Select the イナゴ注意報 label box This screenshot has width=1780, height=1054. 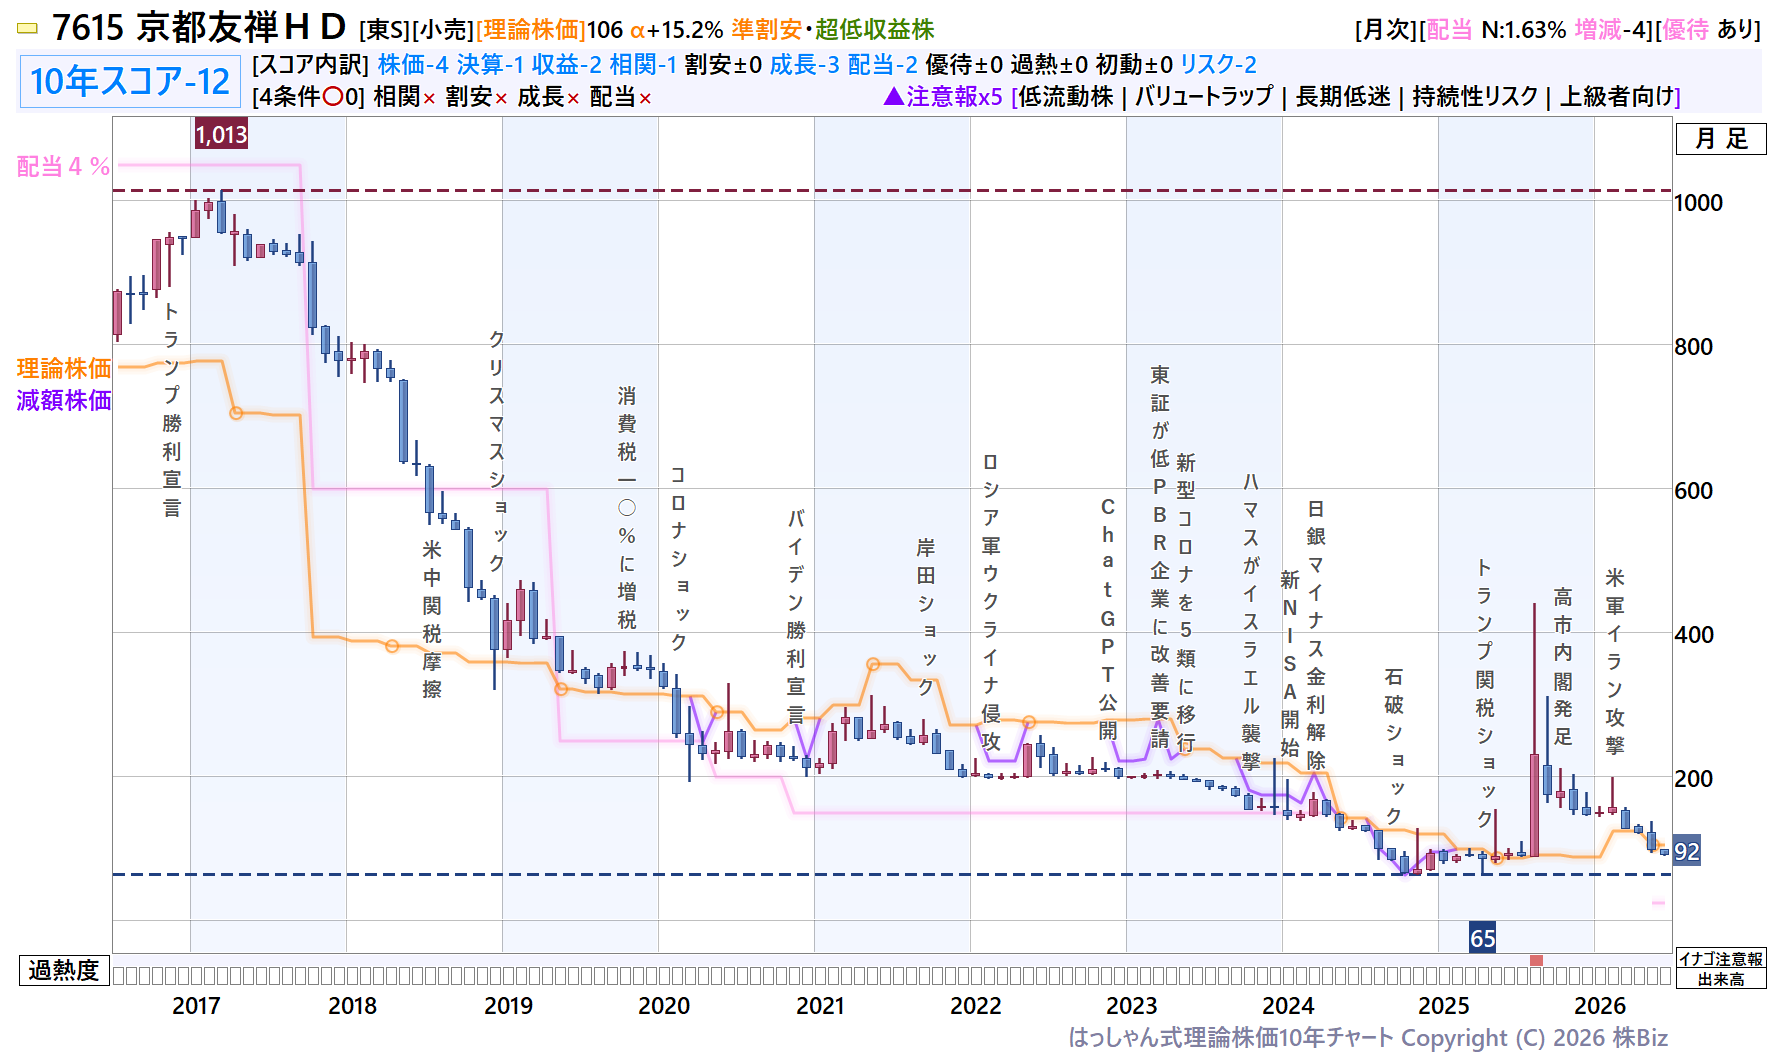[1721, 959]
